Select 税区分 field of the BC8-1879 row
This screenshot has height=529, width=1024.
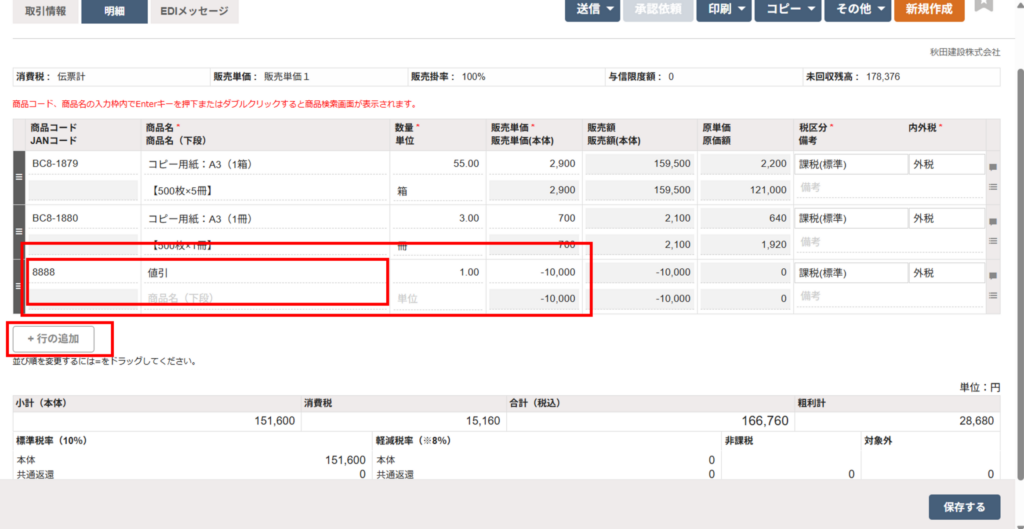pyautogui.click(x=848, y=164)
